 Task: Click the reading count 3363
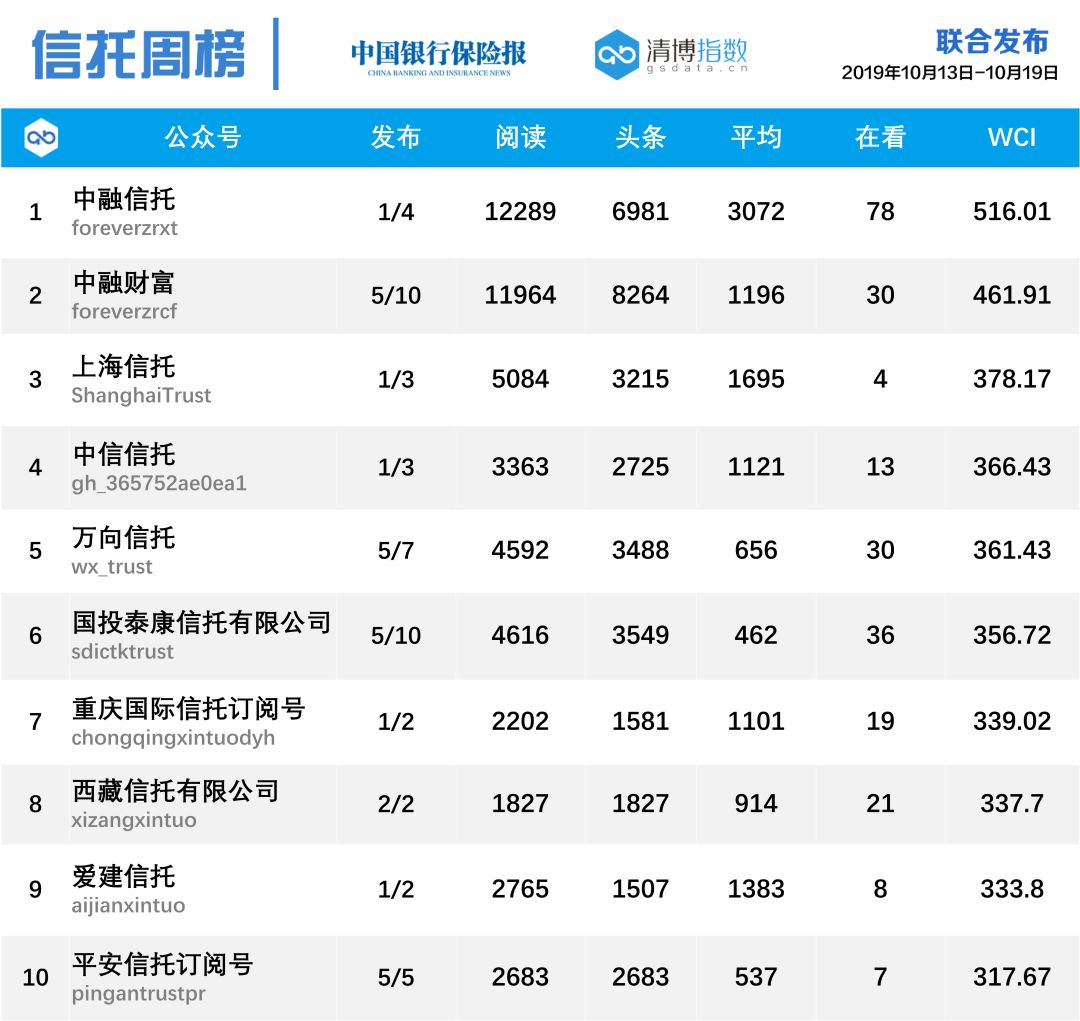520,467
